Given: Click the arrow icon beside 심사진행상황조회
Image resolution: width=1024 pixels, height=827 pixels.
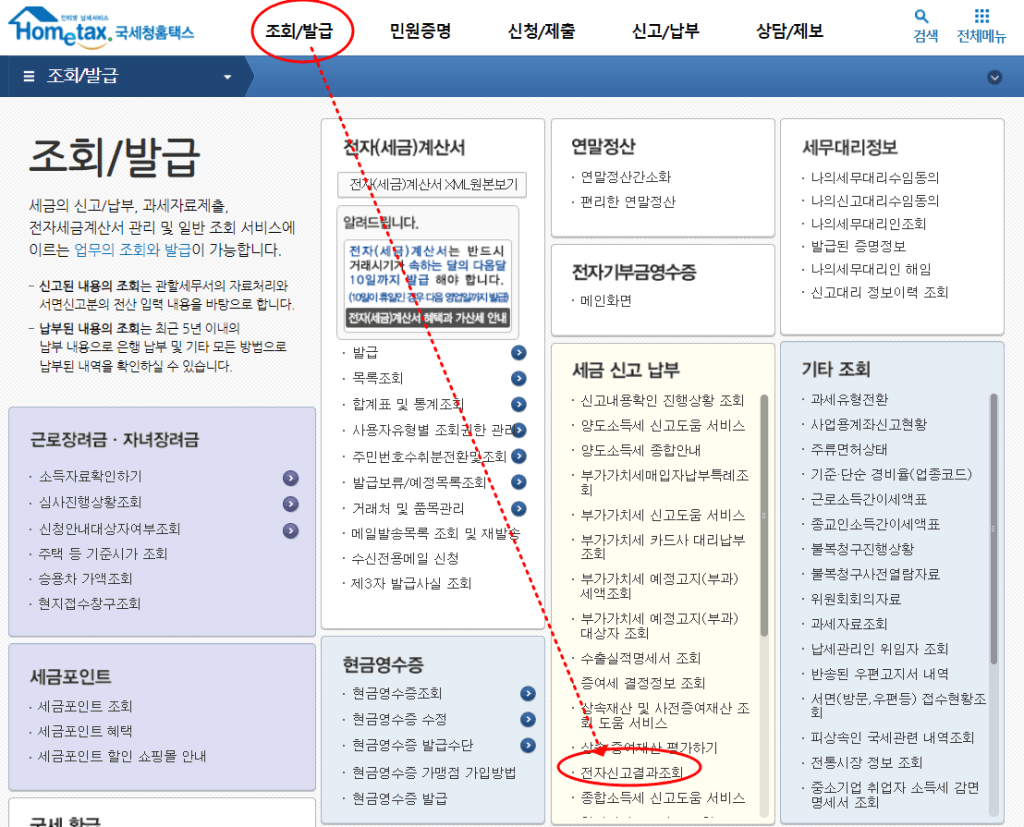Looking at the screenshot, I should coord(289,504).
